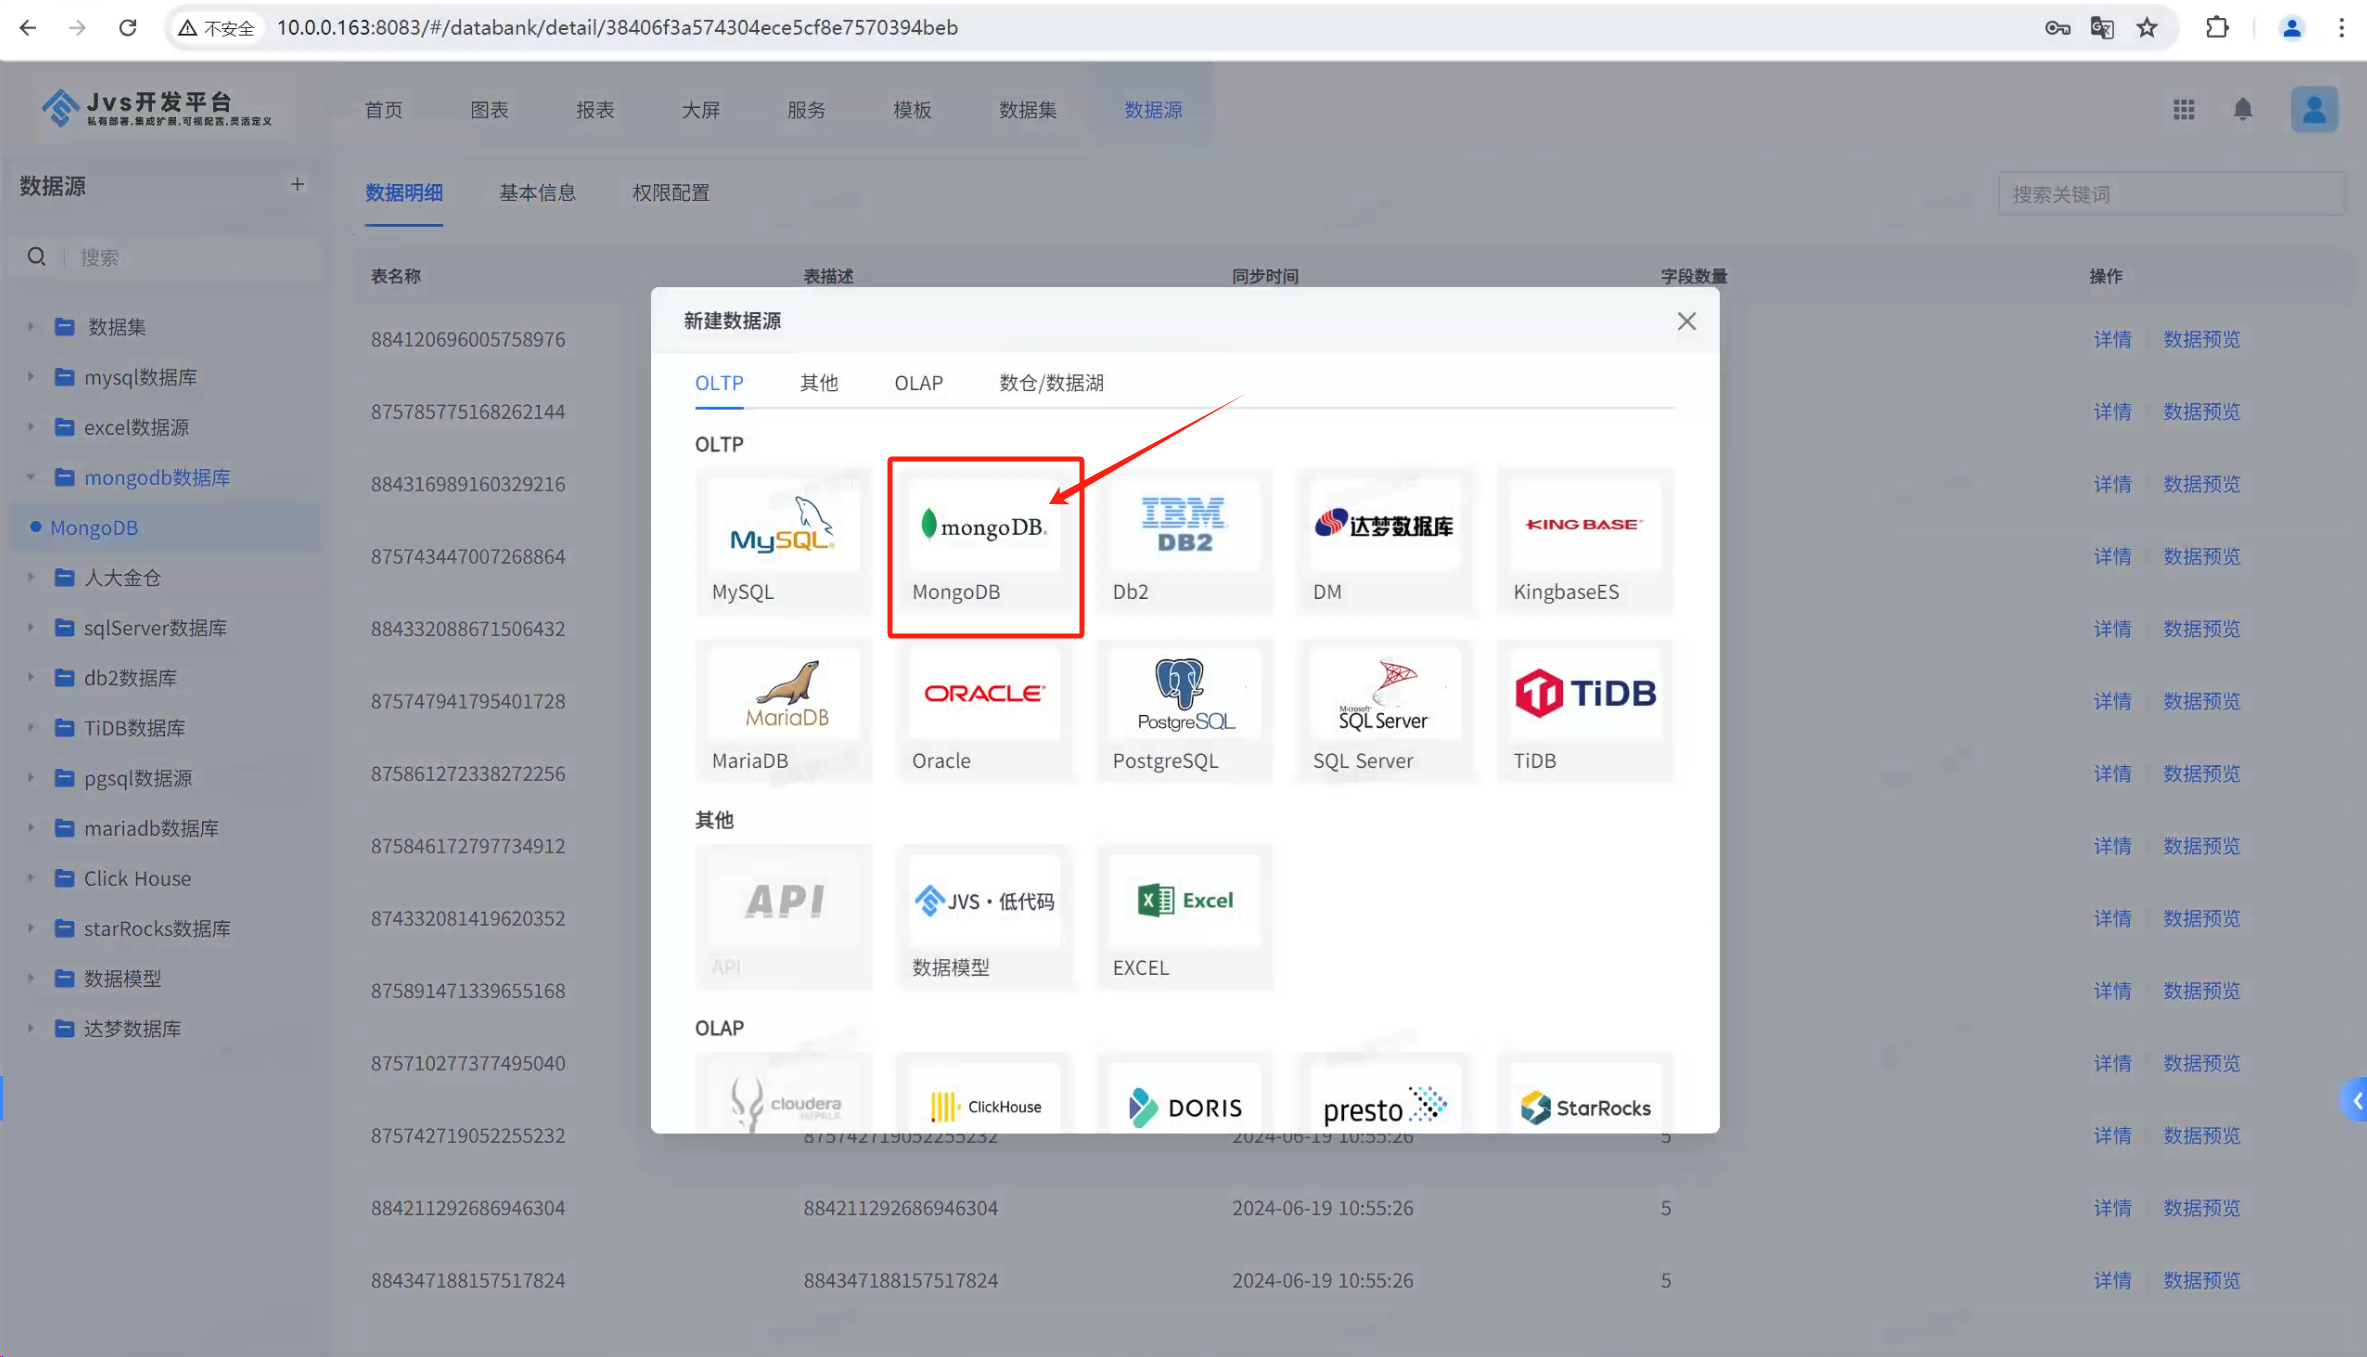Pick the Excel datasource tile
Image resolution: width=2367 pixels, height=1357 pixels.
click(x=1184, y=917)
